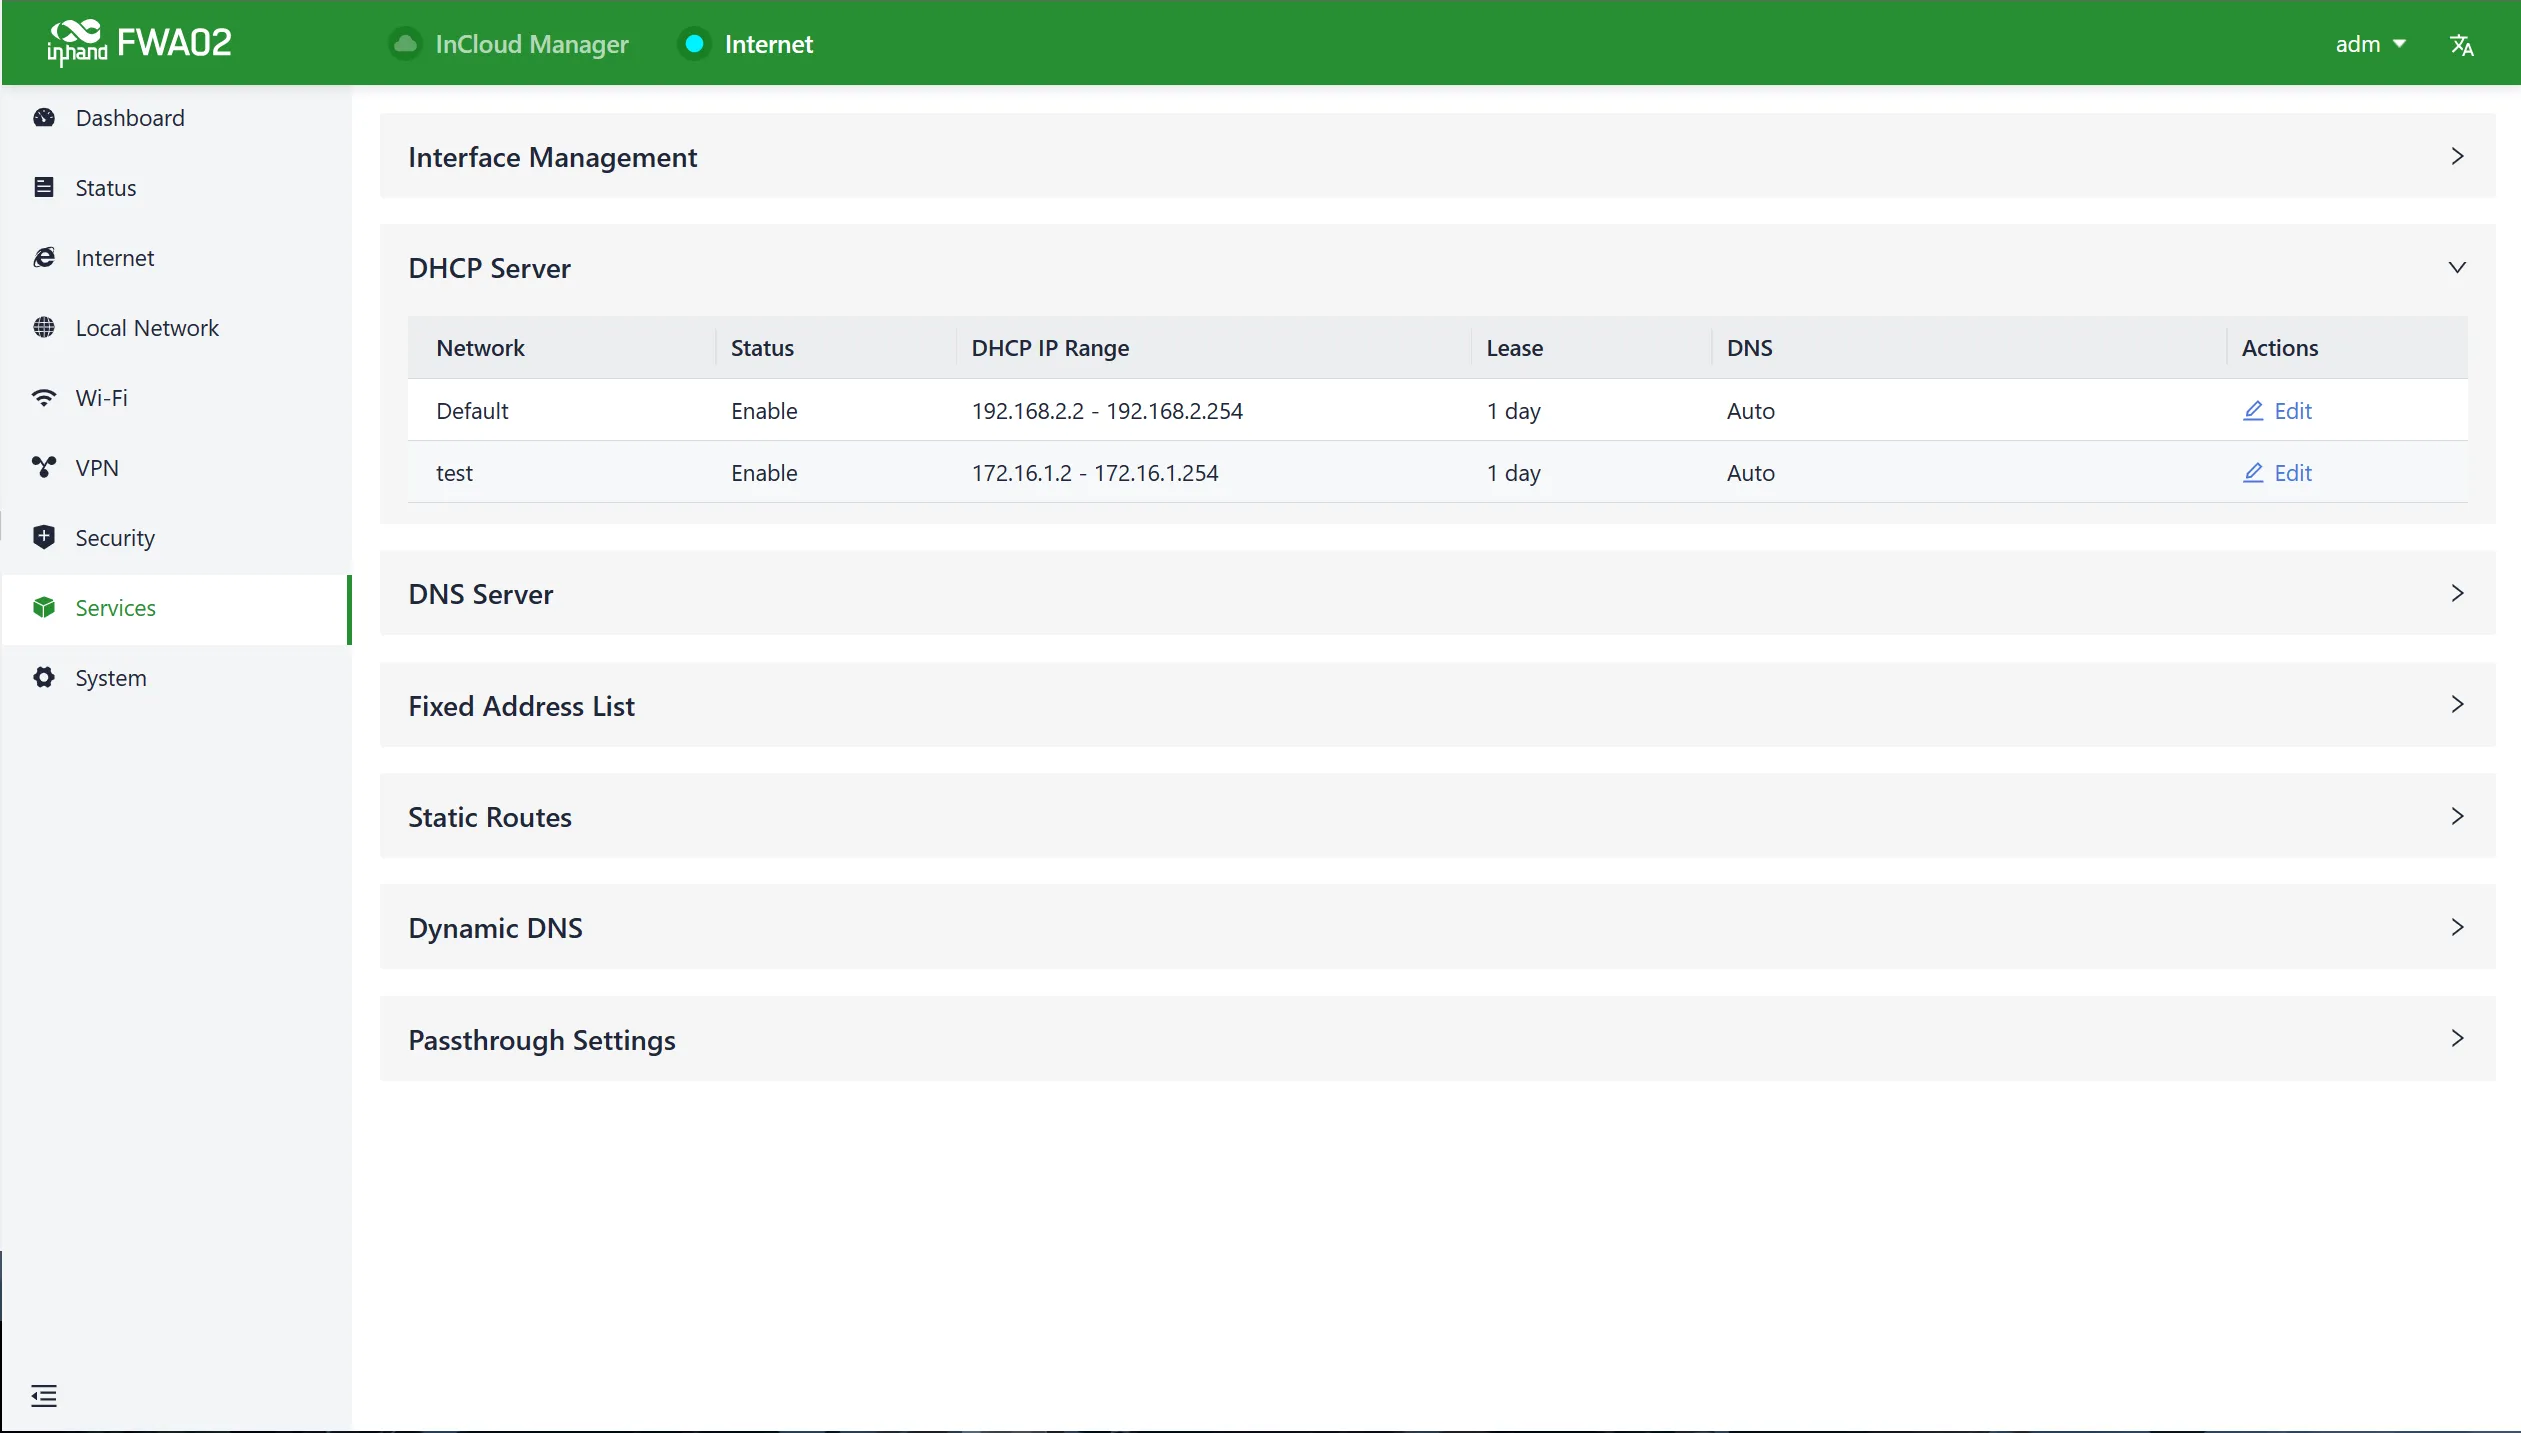Collapse the sidebar using the fold icon
The width and height of the screenshot is (2521, 1433).
point(44,1396)
